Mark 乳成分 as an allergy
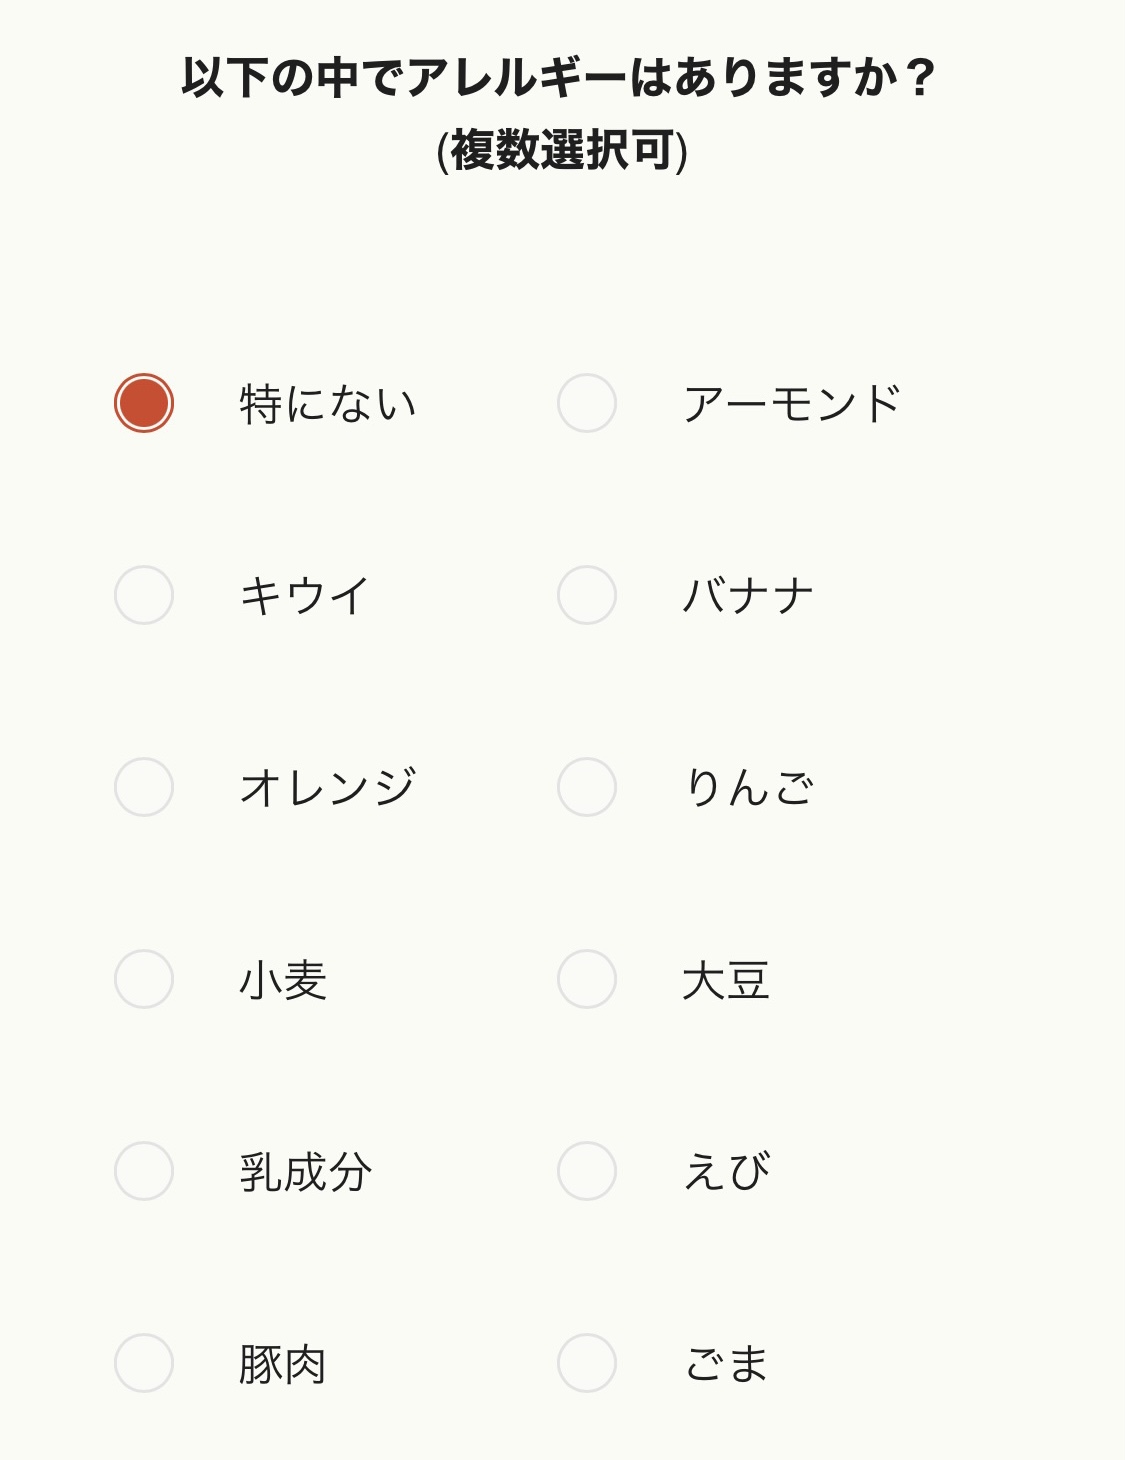 click(144, 1171)
